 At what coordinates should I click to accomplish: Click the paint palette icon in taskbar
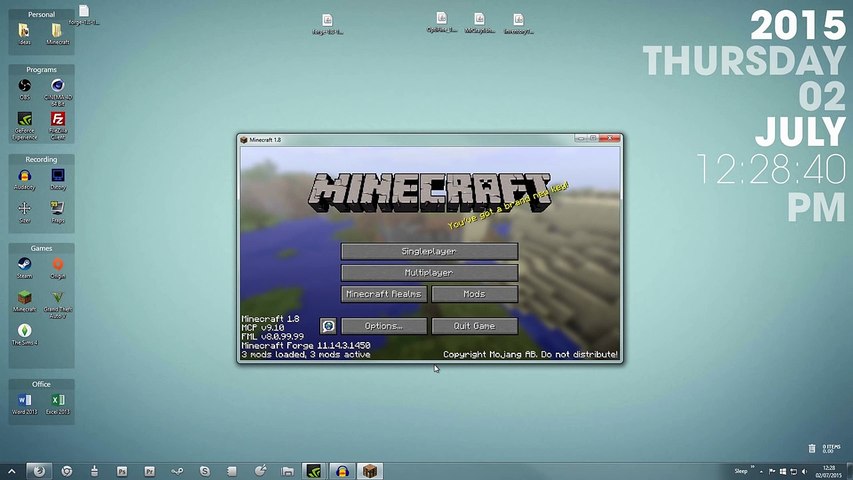coord(260,471)
